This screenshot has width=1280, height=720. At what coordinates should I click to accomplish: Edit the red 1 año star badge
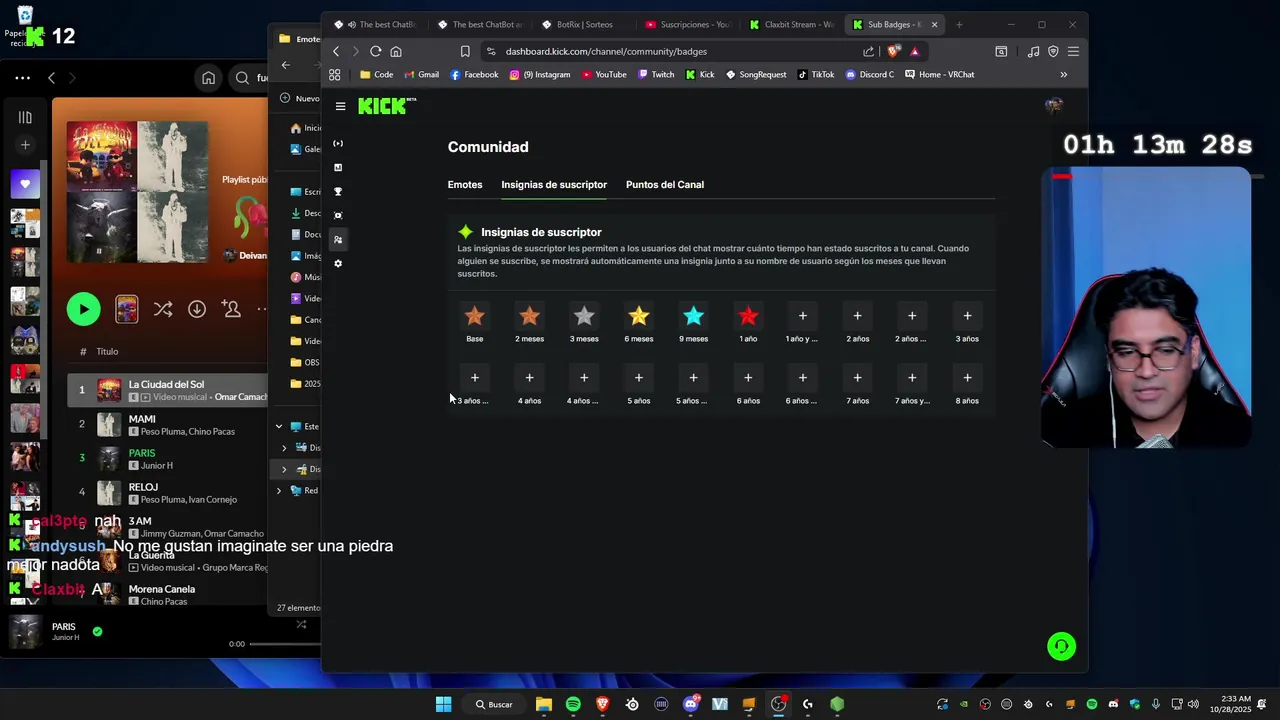pyautogui.click(x=748, y=316)
